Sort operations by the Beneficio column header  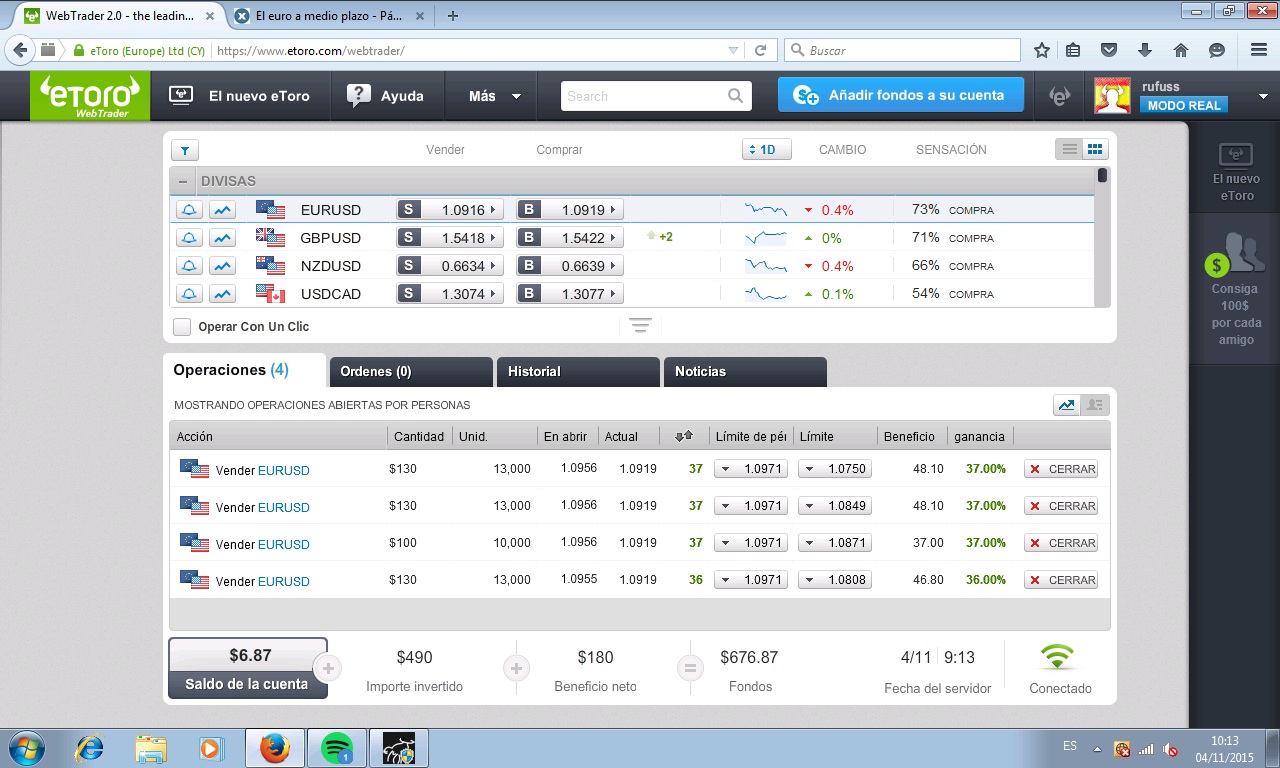[909, 436]
